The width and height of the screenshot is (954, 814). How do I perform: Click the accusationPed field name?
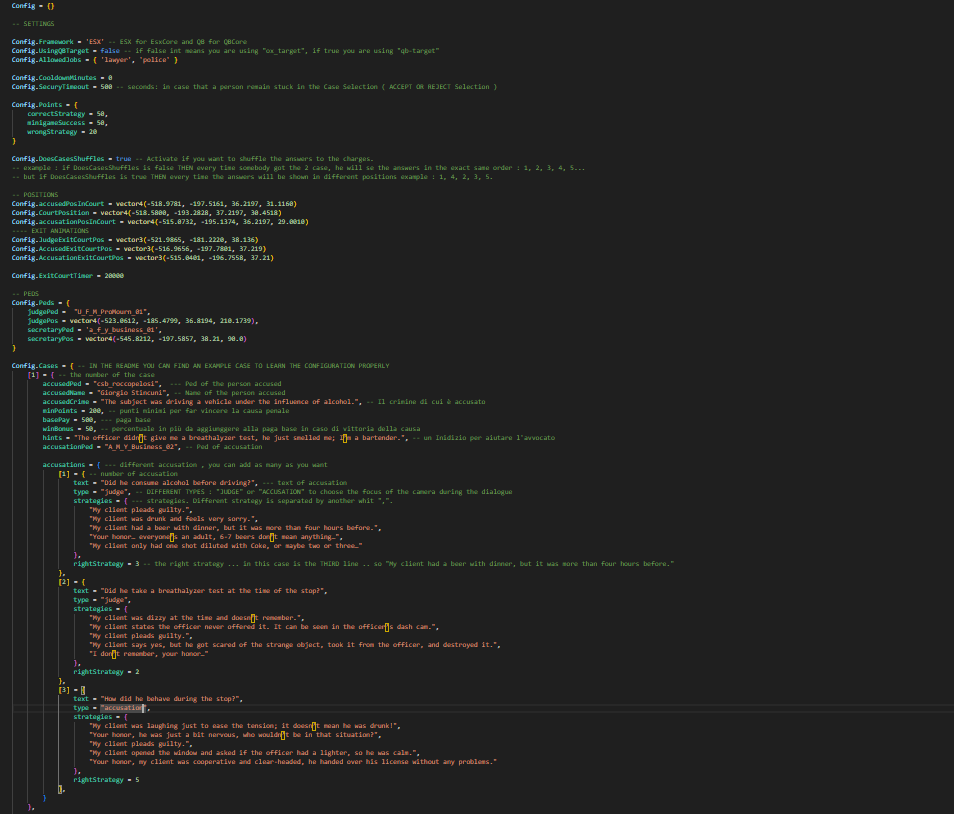point(68,447)
